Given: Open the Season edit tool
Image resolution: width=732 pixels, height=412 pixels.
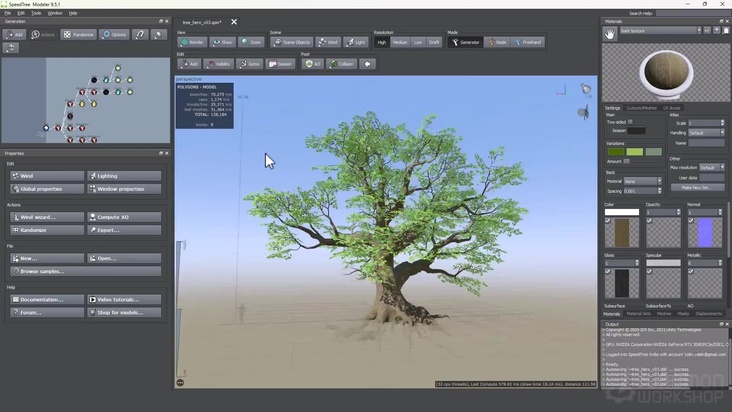Looking at the screenshot, I should click(x=281, y=64).
